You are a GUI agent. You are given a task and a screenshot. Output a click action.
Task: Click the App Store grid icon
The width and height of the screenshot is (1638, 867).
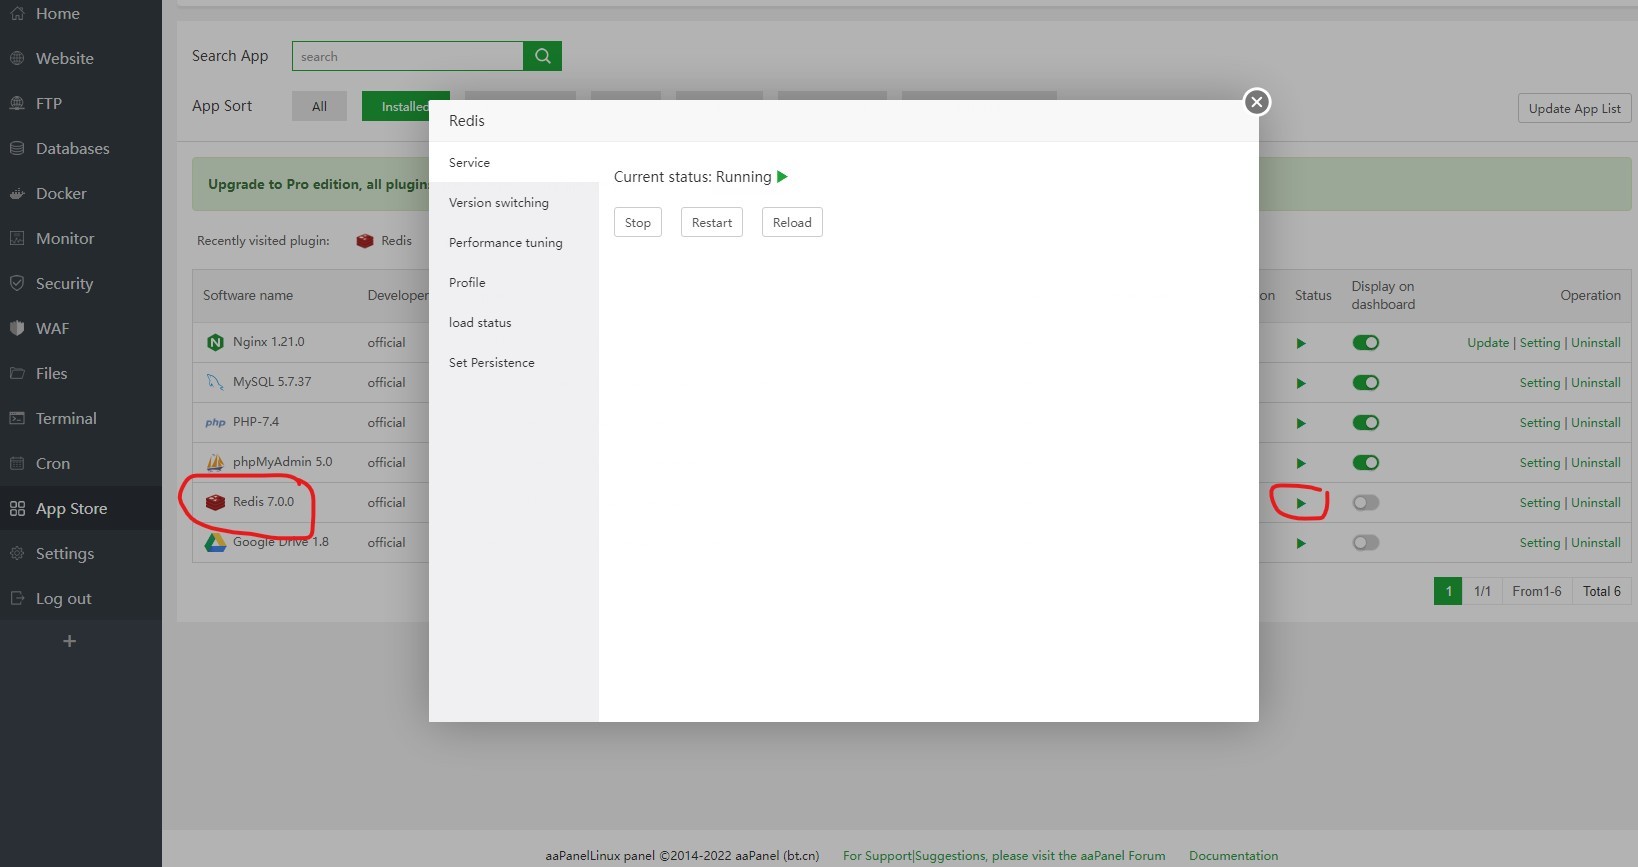pyautogui.click(x=17, y=508)
